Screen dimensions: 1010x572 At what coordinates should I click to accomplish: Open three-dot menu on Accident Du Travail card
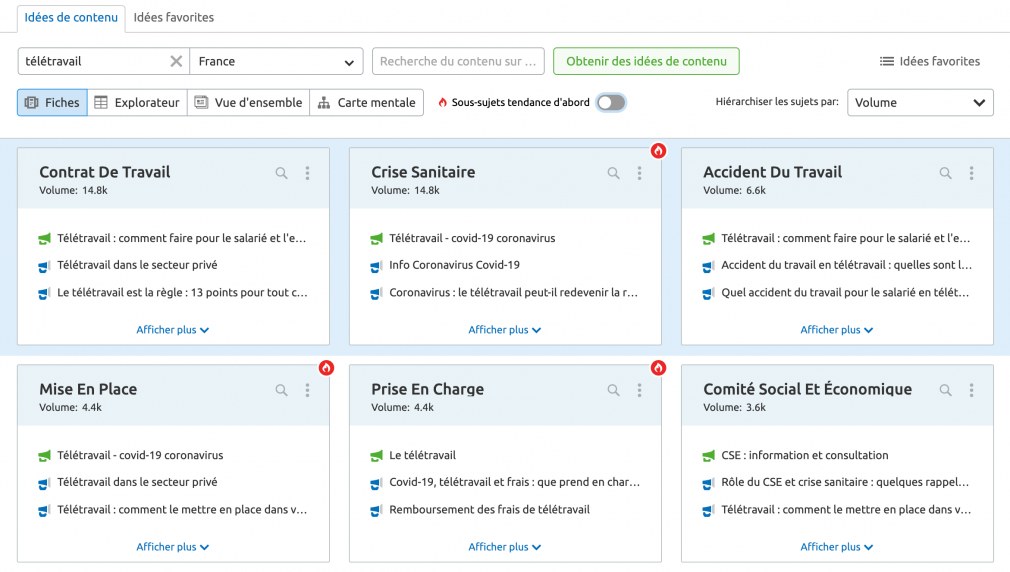(971, 173)
